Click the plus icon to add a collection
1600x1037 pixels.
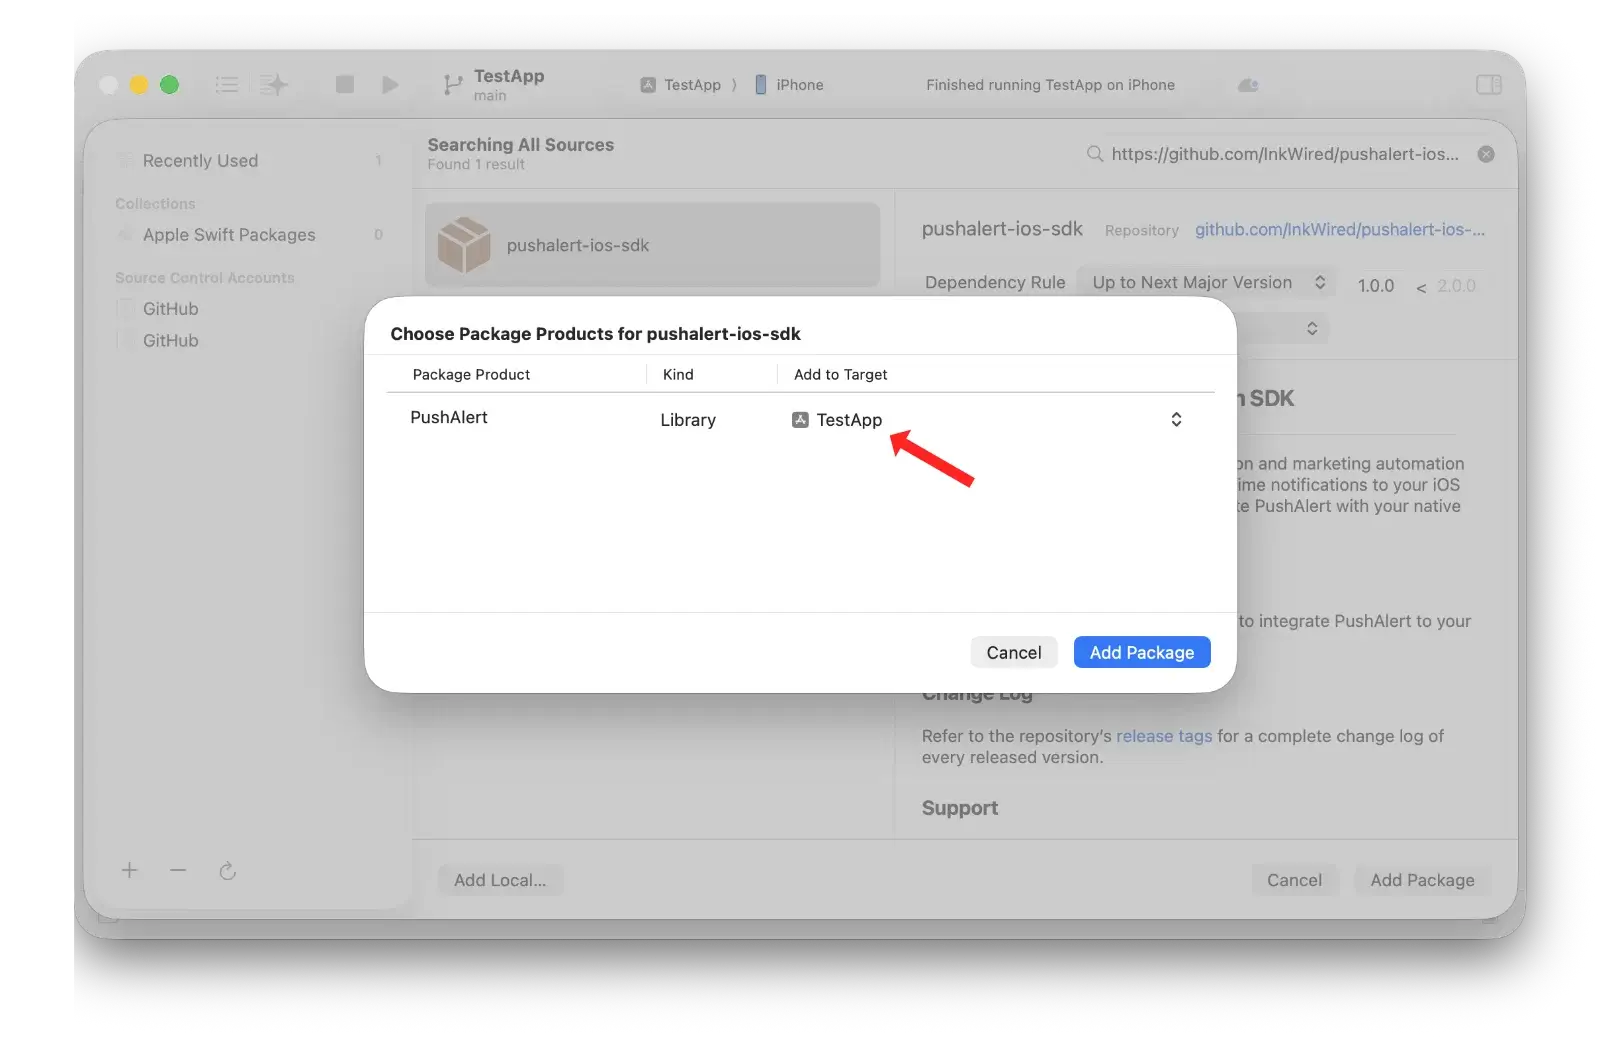(x=130, y=870)
